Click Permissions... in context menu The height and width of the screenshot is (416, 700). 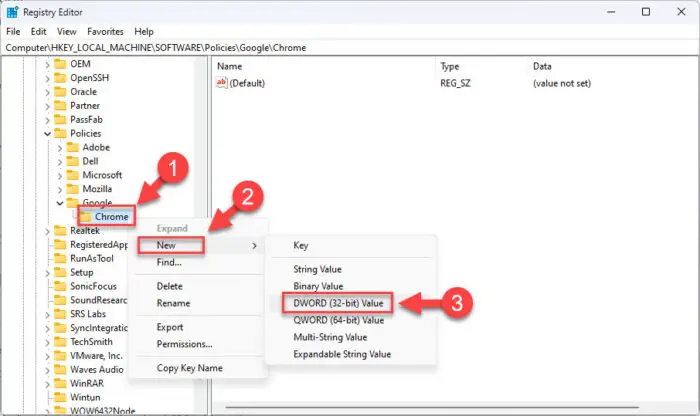tap(184, 344)
